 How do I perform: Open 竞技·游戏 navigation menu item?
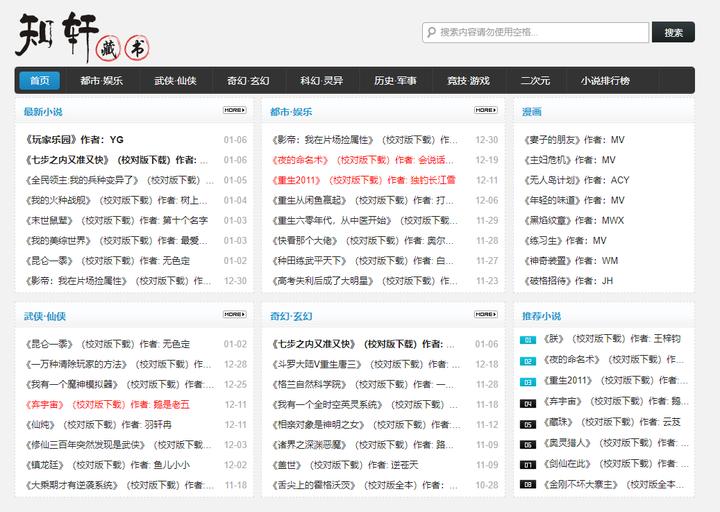(x=468, y=81)
